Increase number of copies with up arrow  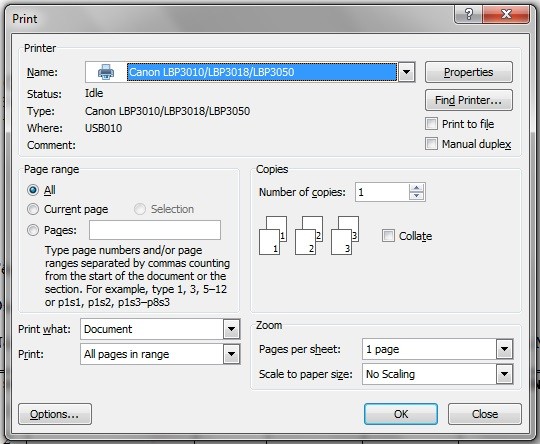click(417, 188)
